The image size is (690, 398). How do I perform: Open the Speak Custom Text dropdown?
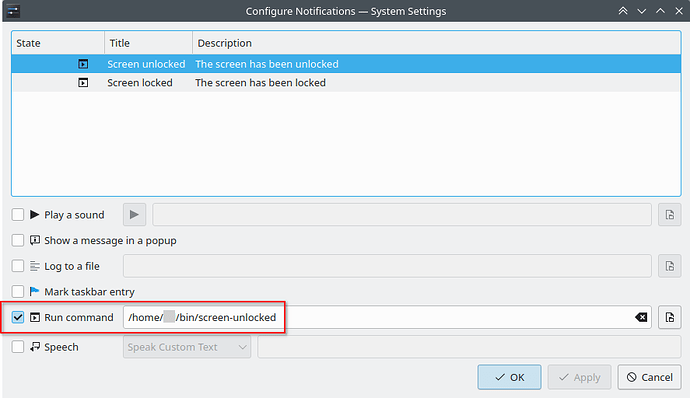point(187,347)
